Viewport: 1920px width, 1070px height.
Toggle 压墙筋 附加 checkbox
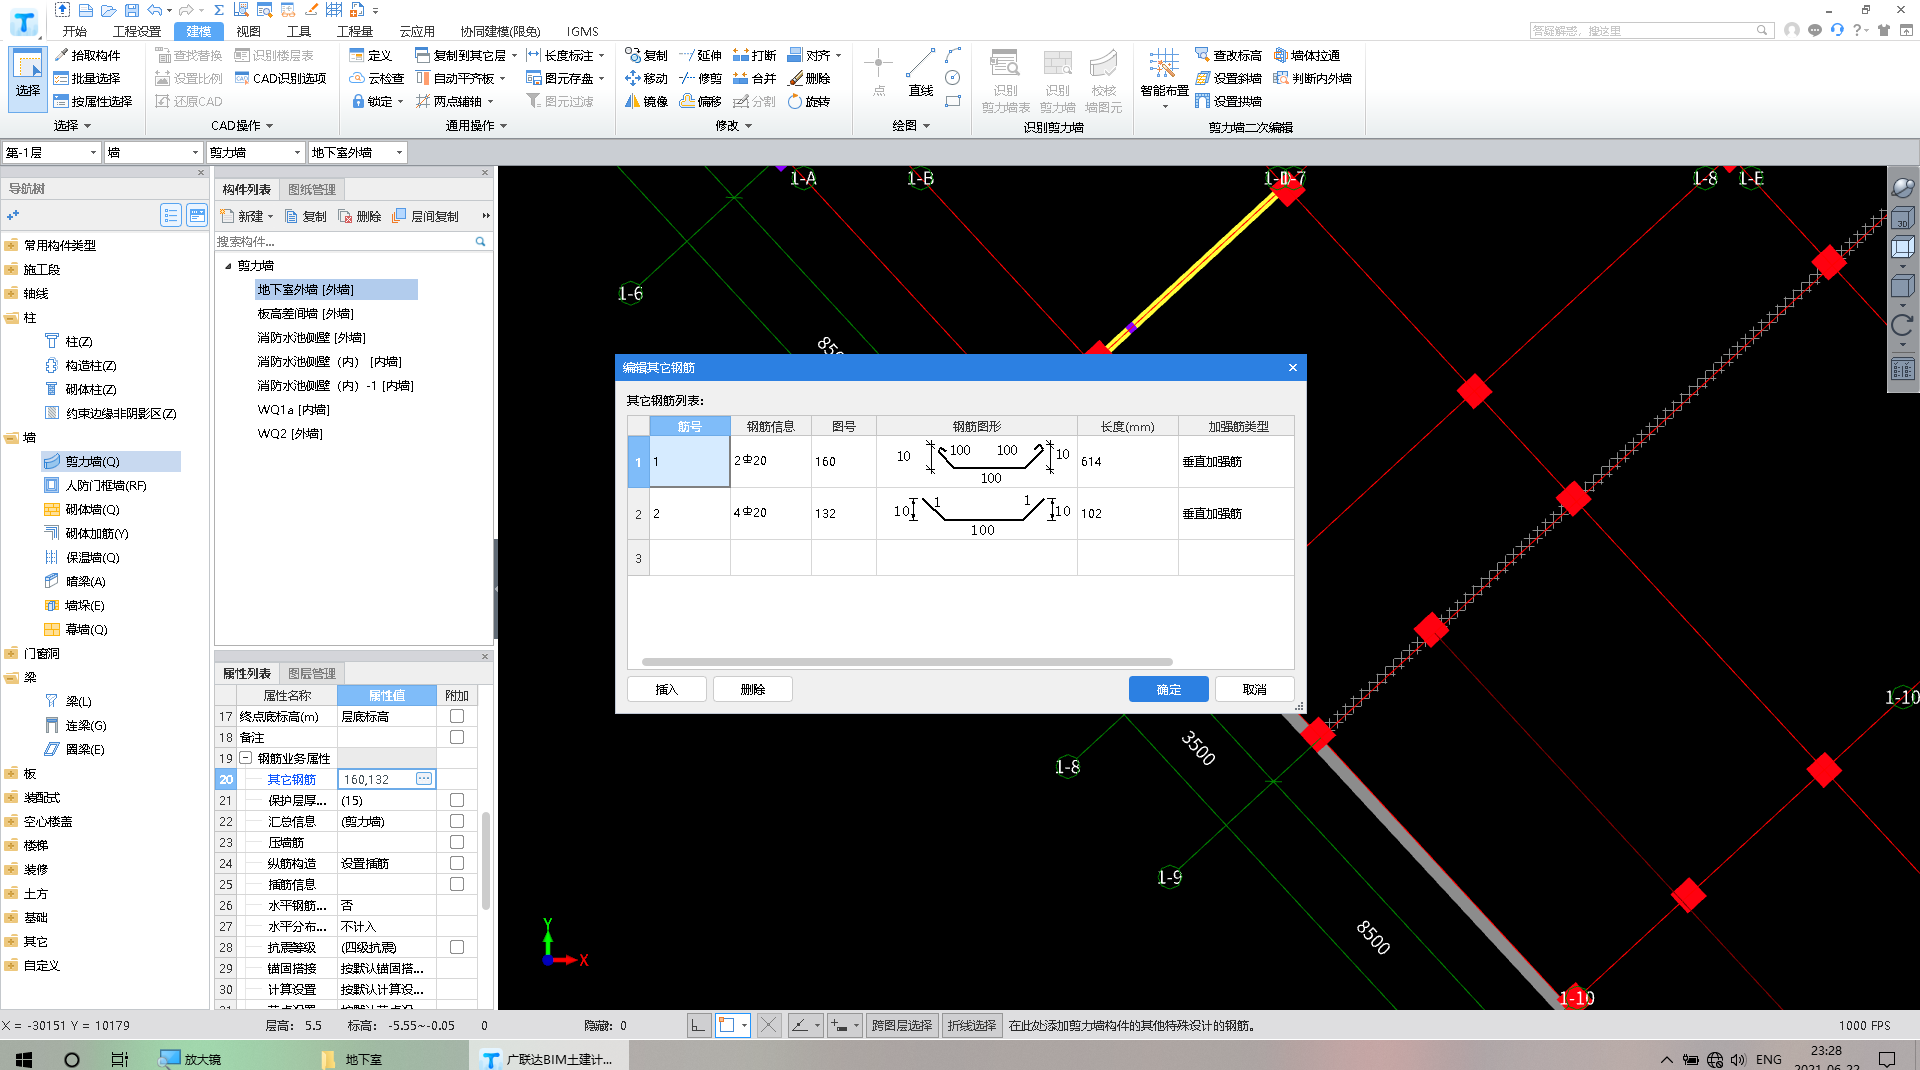[457, 842]
